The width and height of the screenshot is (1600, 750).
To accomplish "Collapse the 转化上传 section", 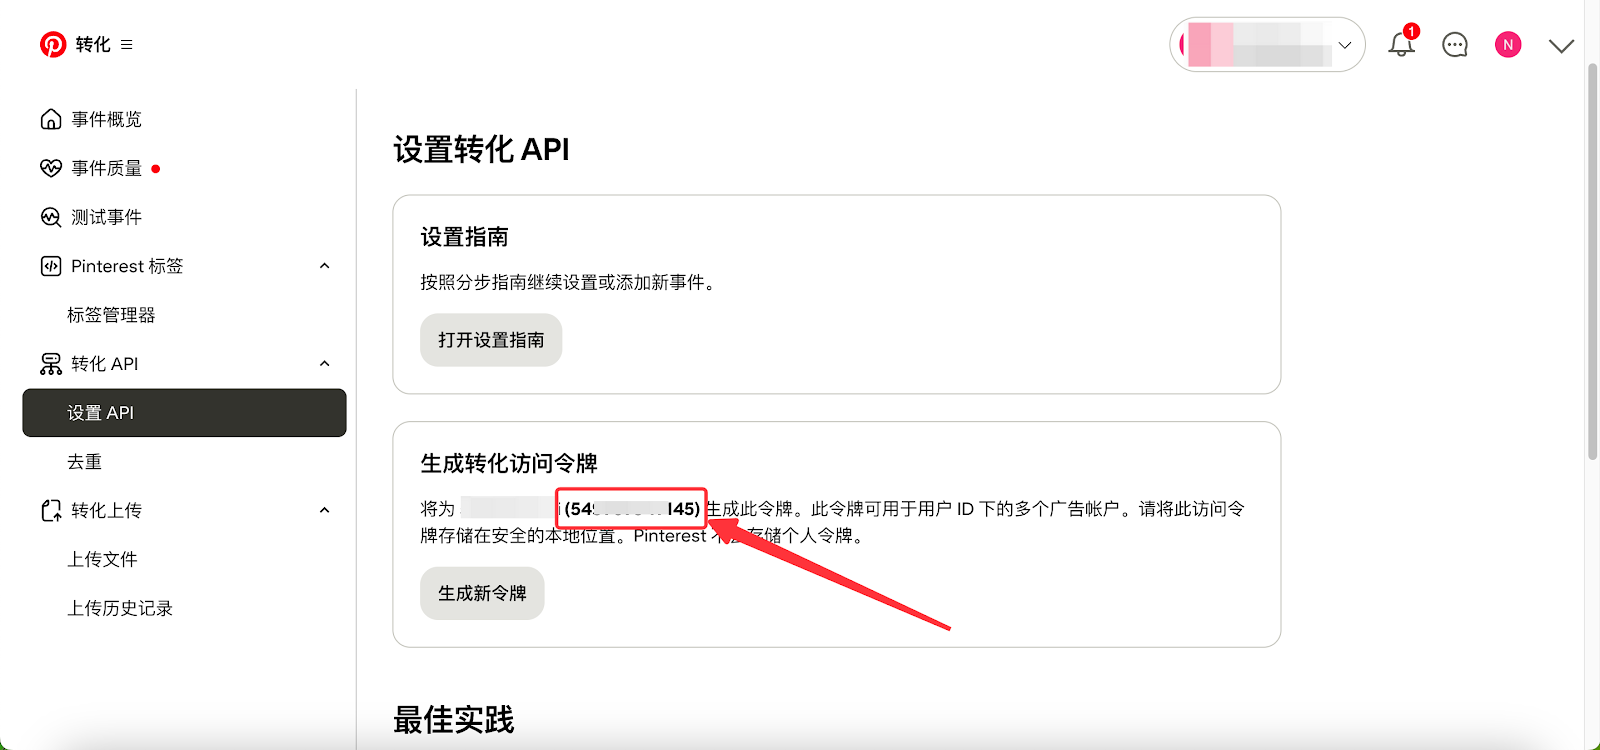I will tap(324, 510).
